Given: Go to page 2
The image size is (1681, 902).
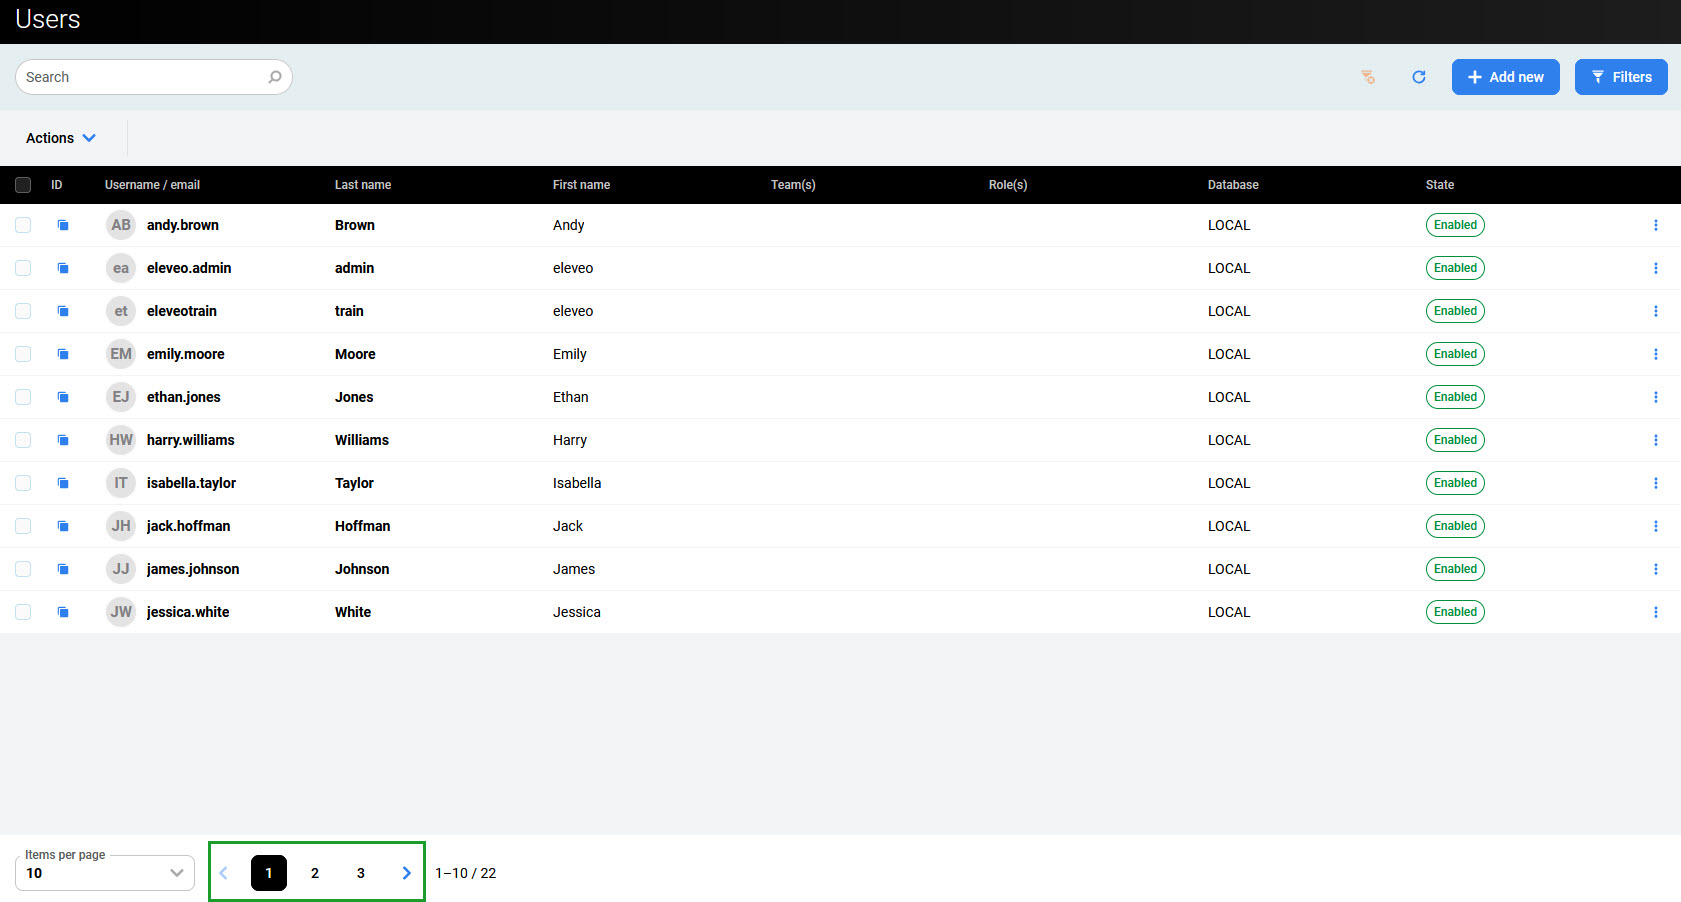Looking at the screenshot, I should coord(315,873).
